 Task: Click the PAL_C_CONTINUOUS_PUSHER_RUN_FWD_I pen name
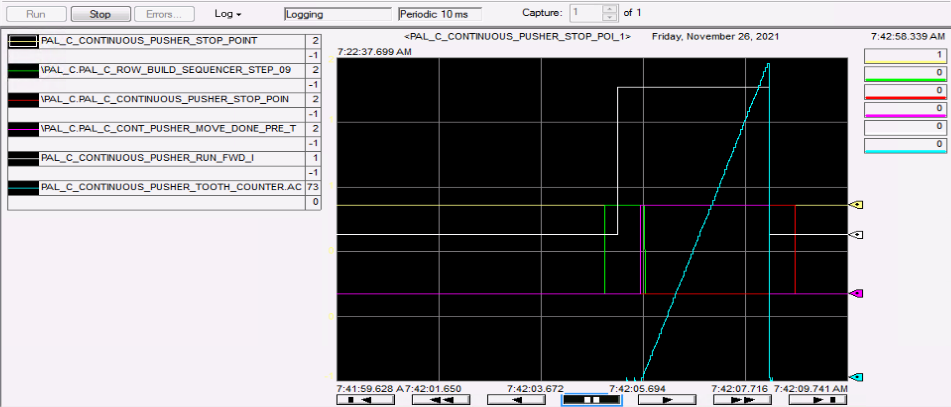click(147, 158)
